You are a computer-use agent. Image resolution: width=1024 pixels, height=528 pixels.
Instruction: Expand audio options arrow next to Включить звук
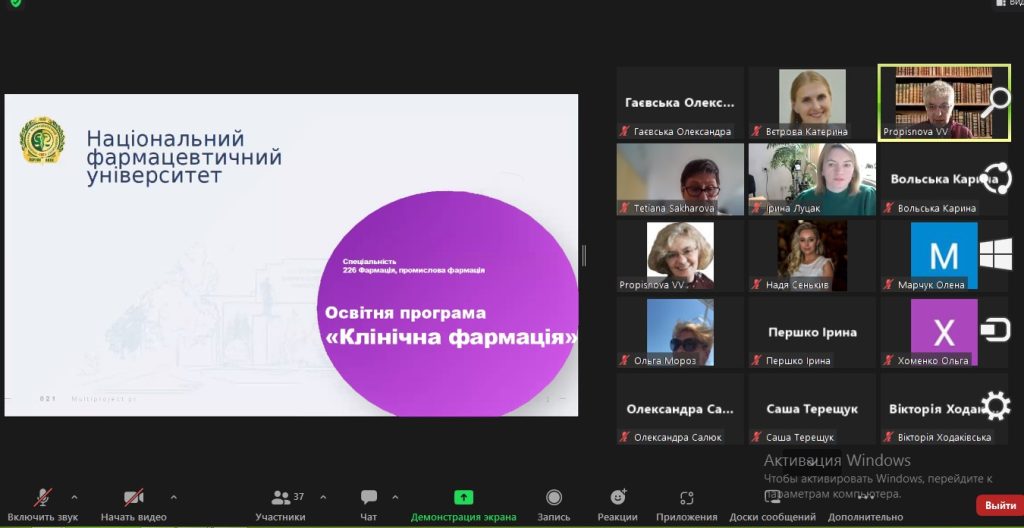click(74, 497)
